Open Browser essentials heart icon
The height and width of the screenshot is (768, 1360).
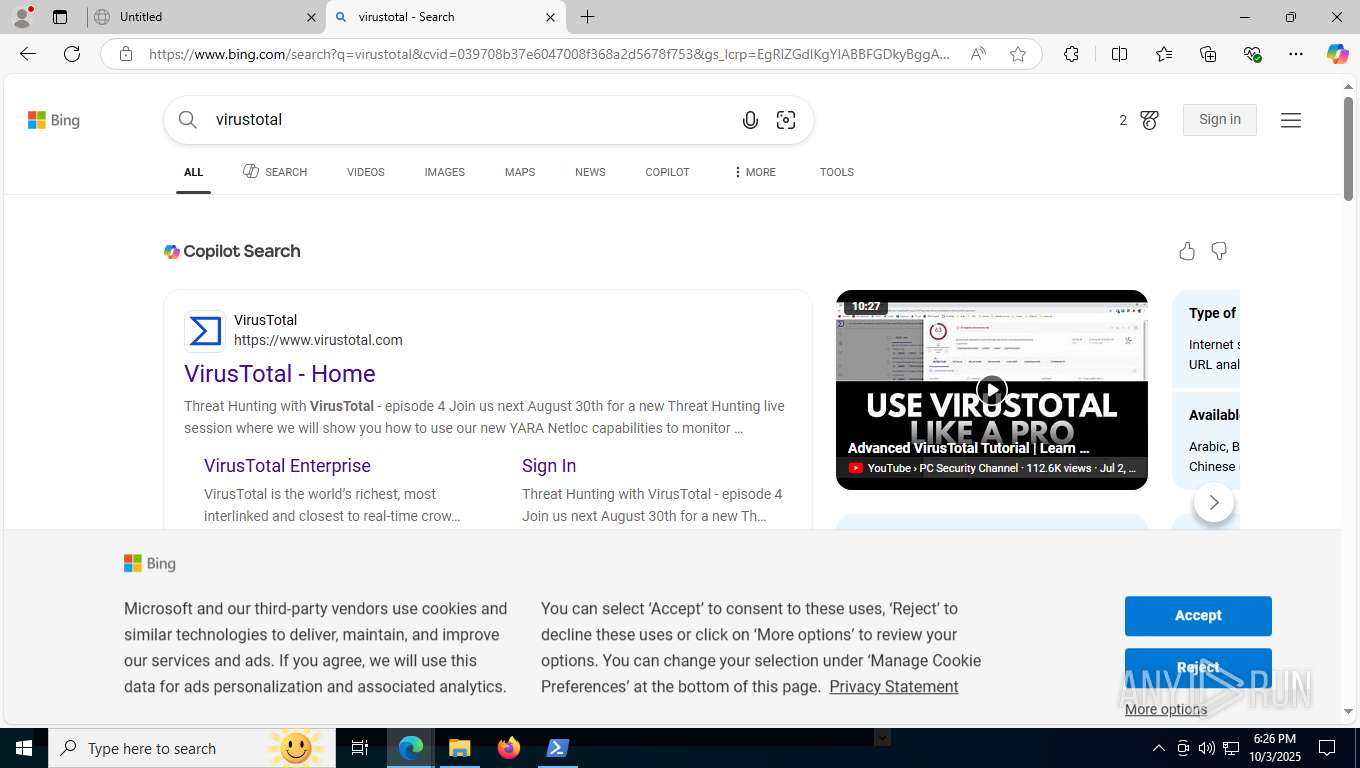tap(1252, 54)
